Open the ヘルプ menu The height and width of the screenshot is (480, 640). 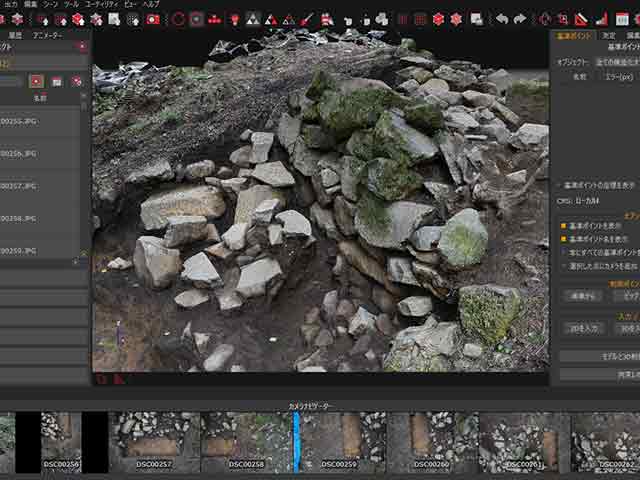click(151, 4)
